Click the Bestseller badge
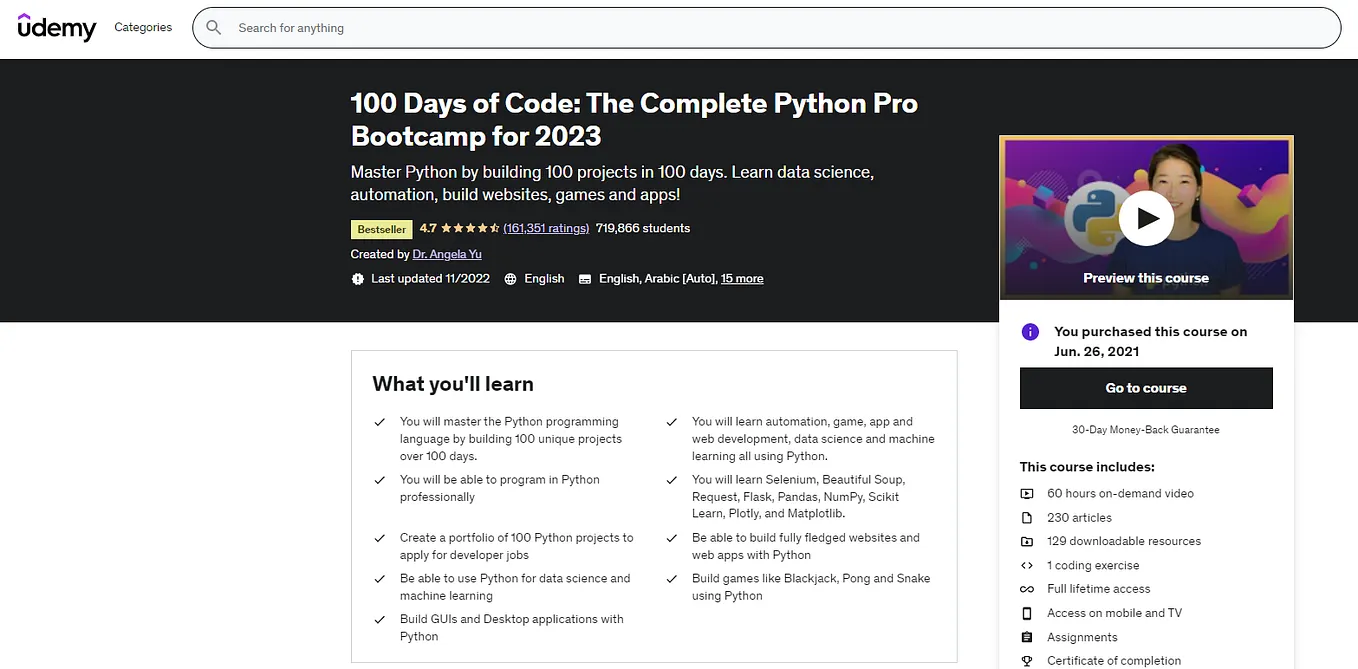This screenshot has width=1358, height=669. coord(381,229)
